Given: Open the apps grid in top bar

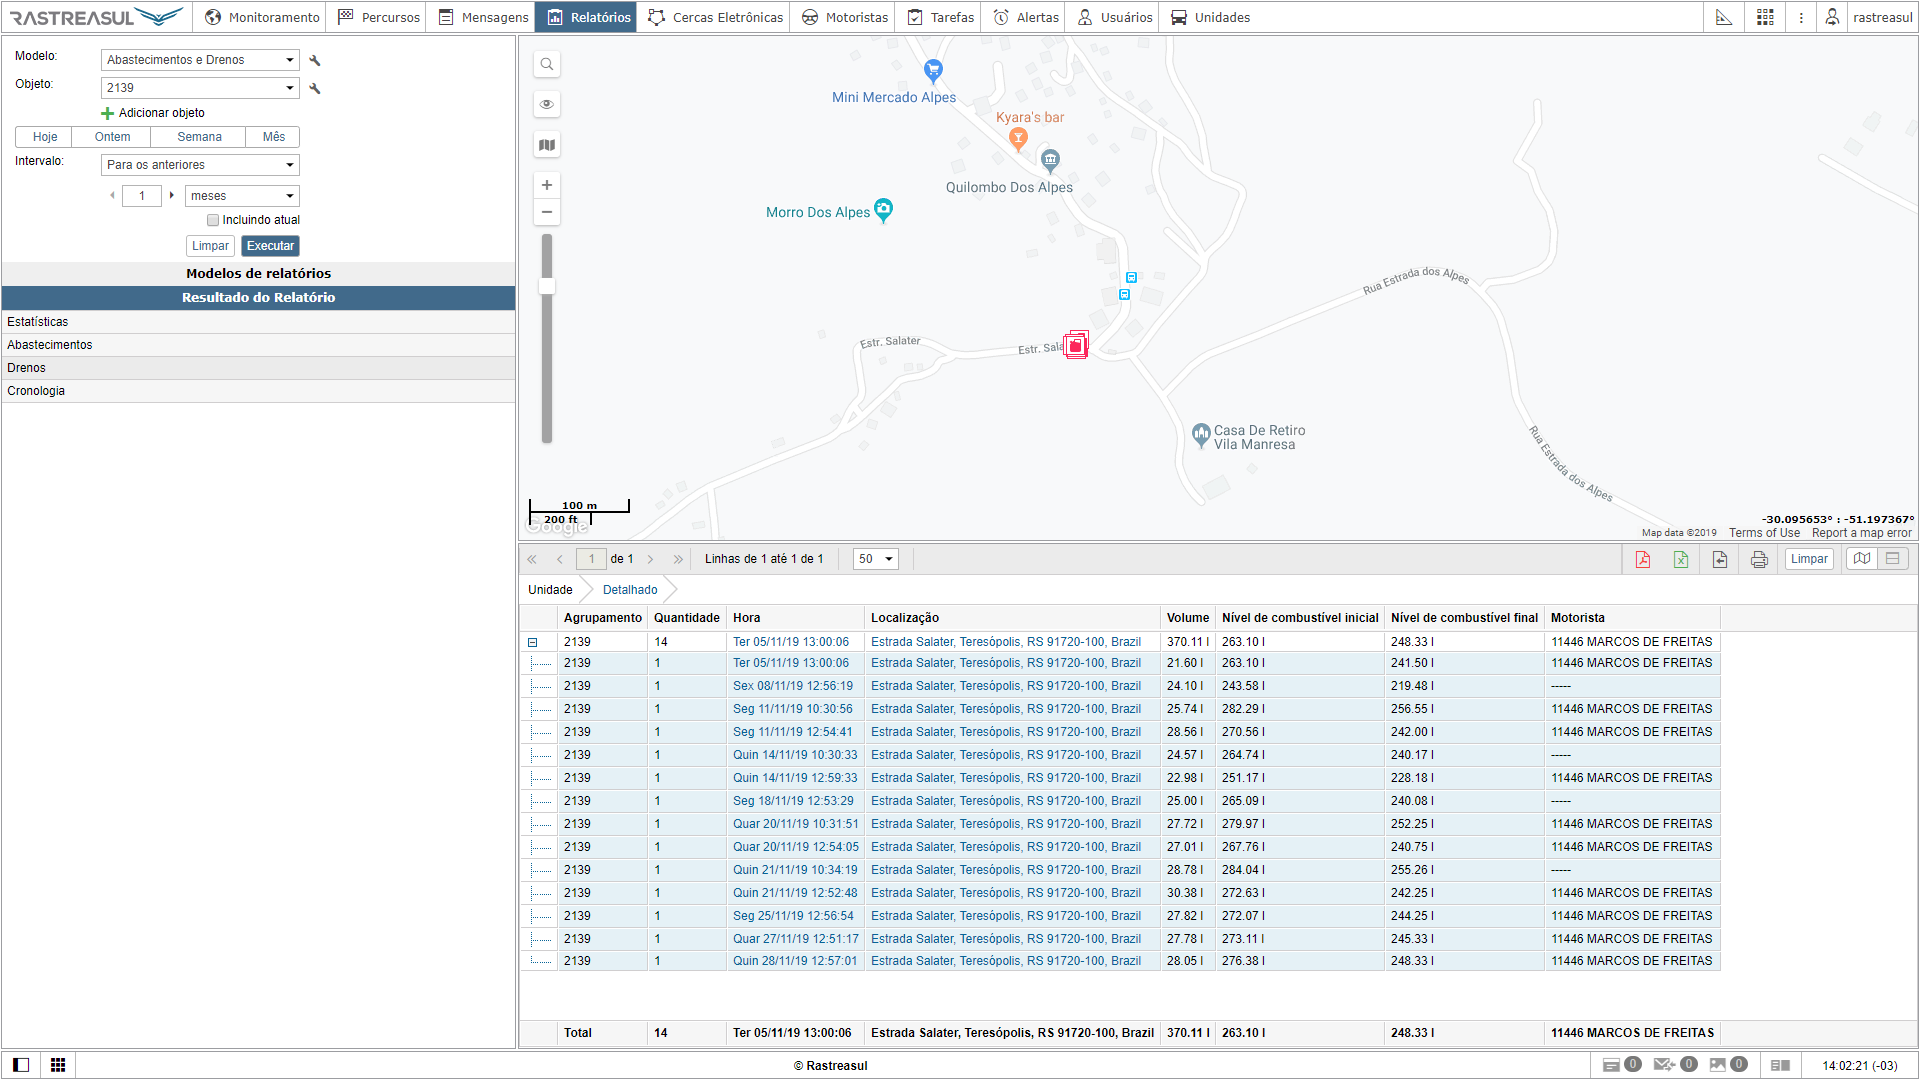Looking at the screenshot, I should coord(1765,17).
